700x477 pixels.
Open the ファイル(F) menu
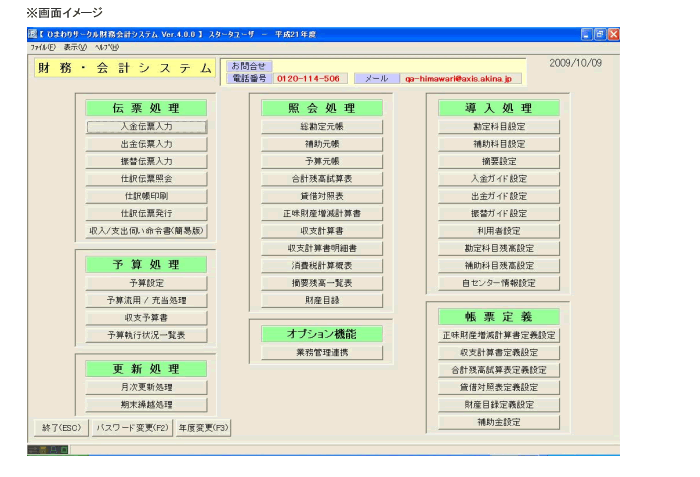(x=45, y=46)
